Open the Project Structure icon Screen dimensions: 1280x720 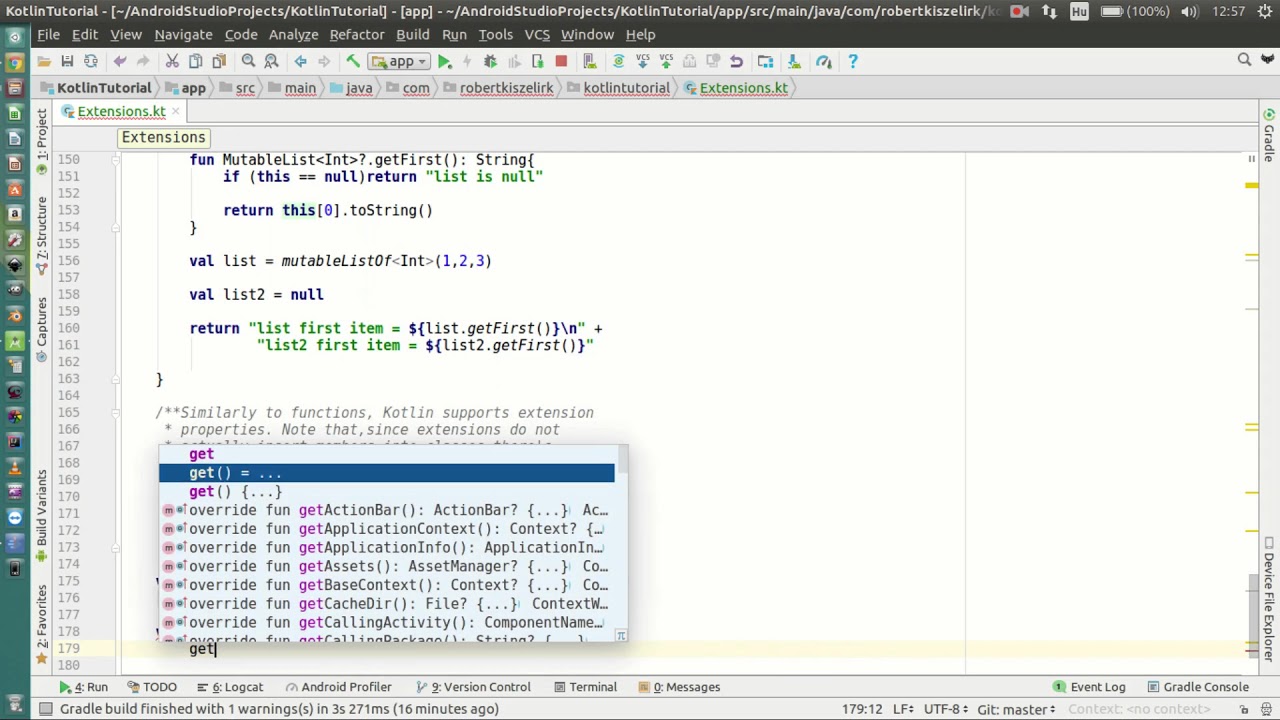pyautogui.click(x=765, y=61)
